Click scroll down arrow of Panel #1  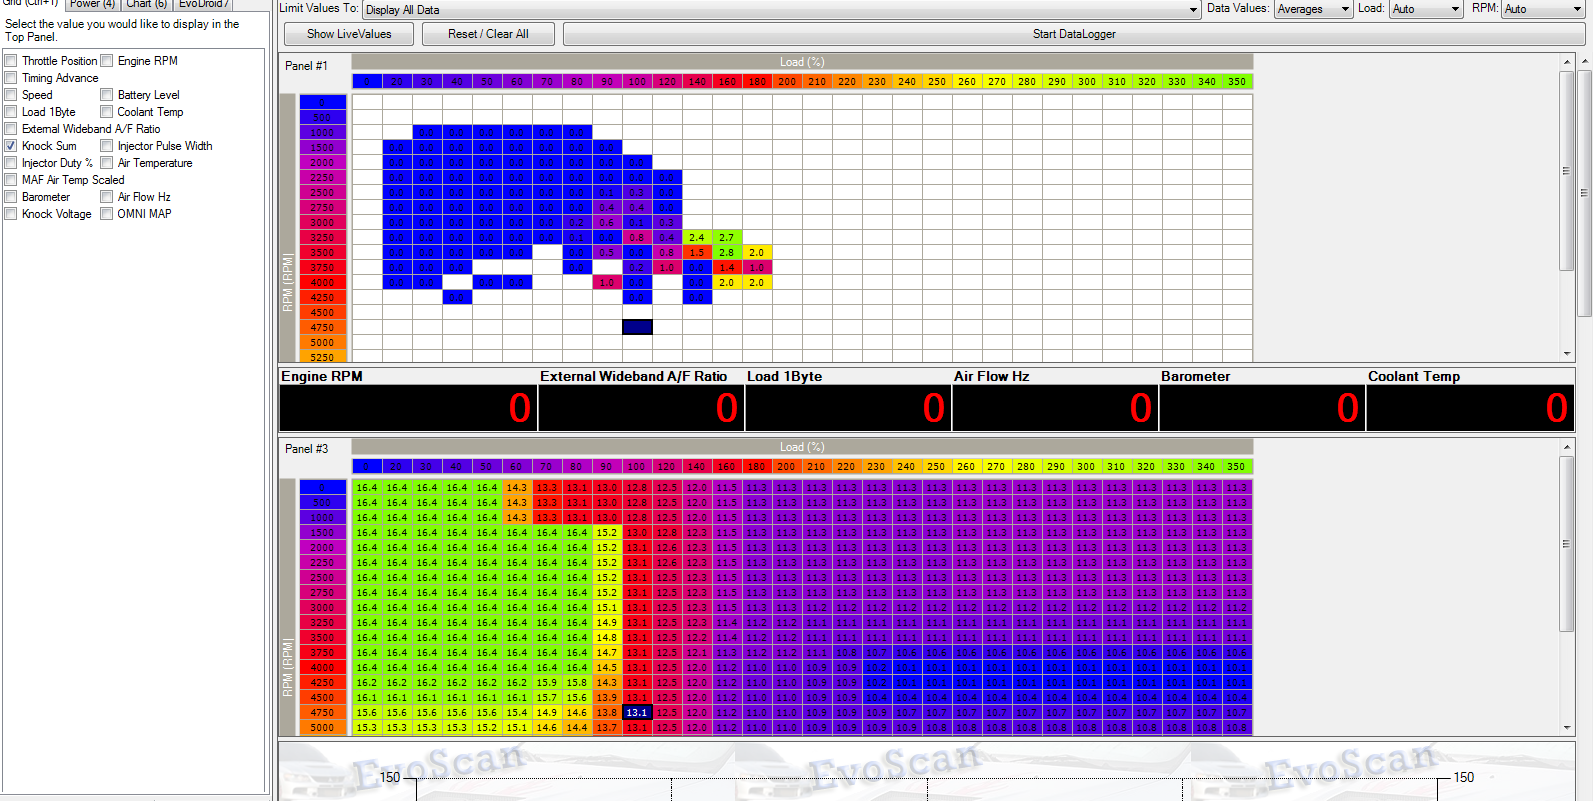[x=1567, y=354]
